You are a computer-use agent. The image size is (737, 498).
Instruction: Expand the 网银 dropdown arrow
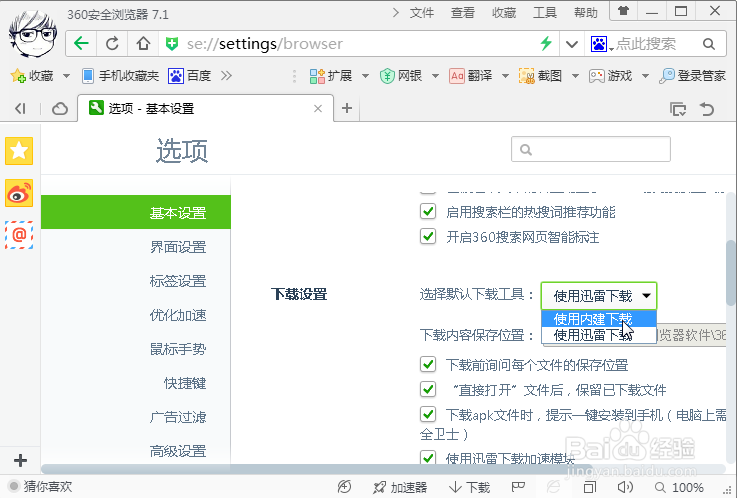(435, 76)
